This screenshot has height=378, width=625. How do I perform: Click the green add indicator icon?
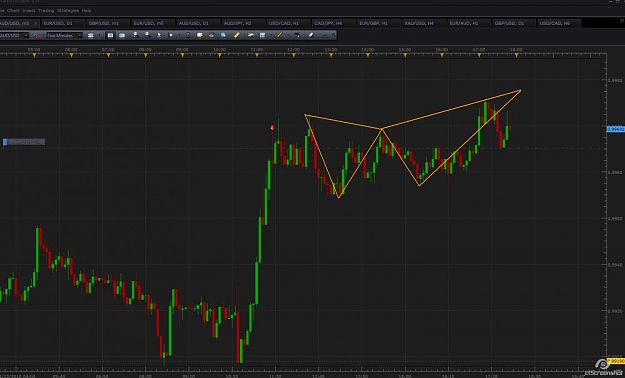[188, 35]
